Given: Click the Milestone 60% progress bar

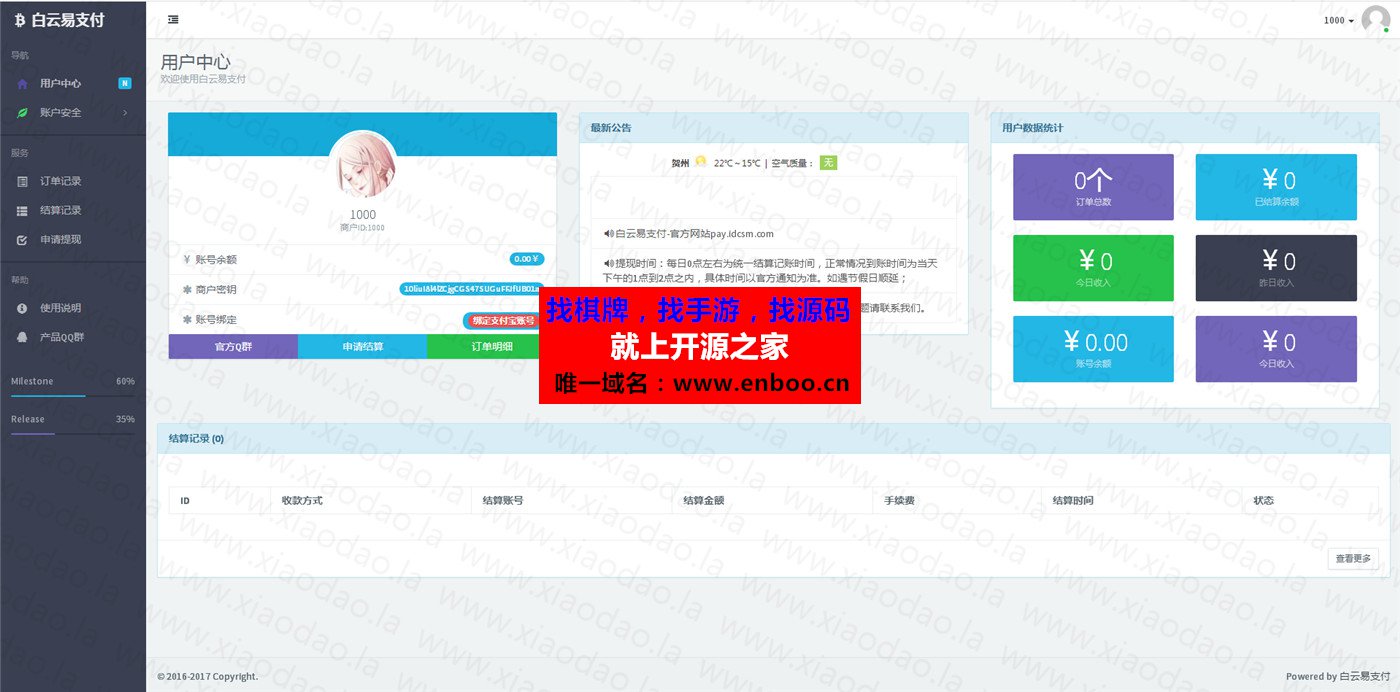Looking at the screenshot, I should click(x=73, y=396).
